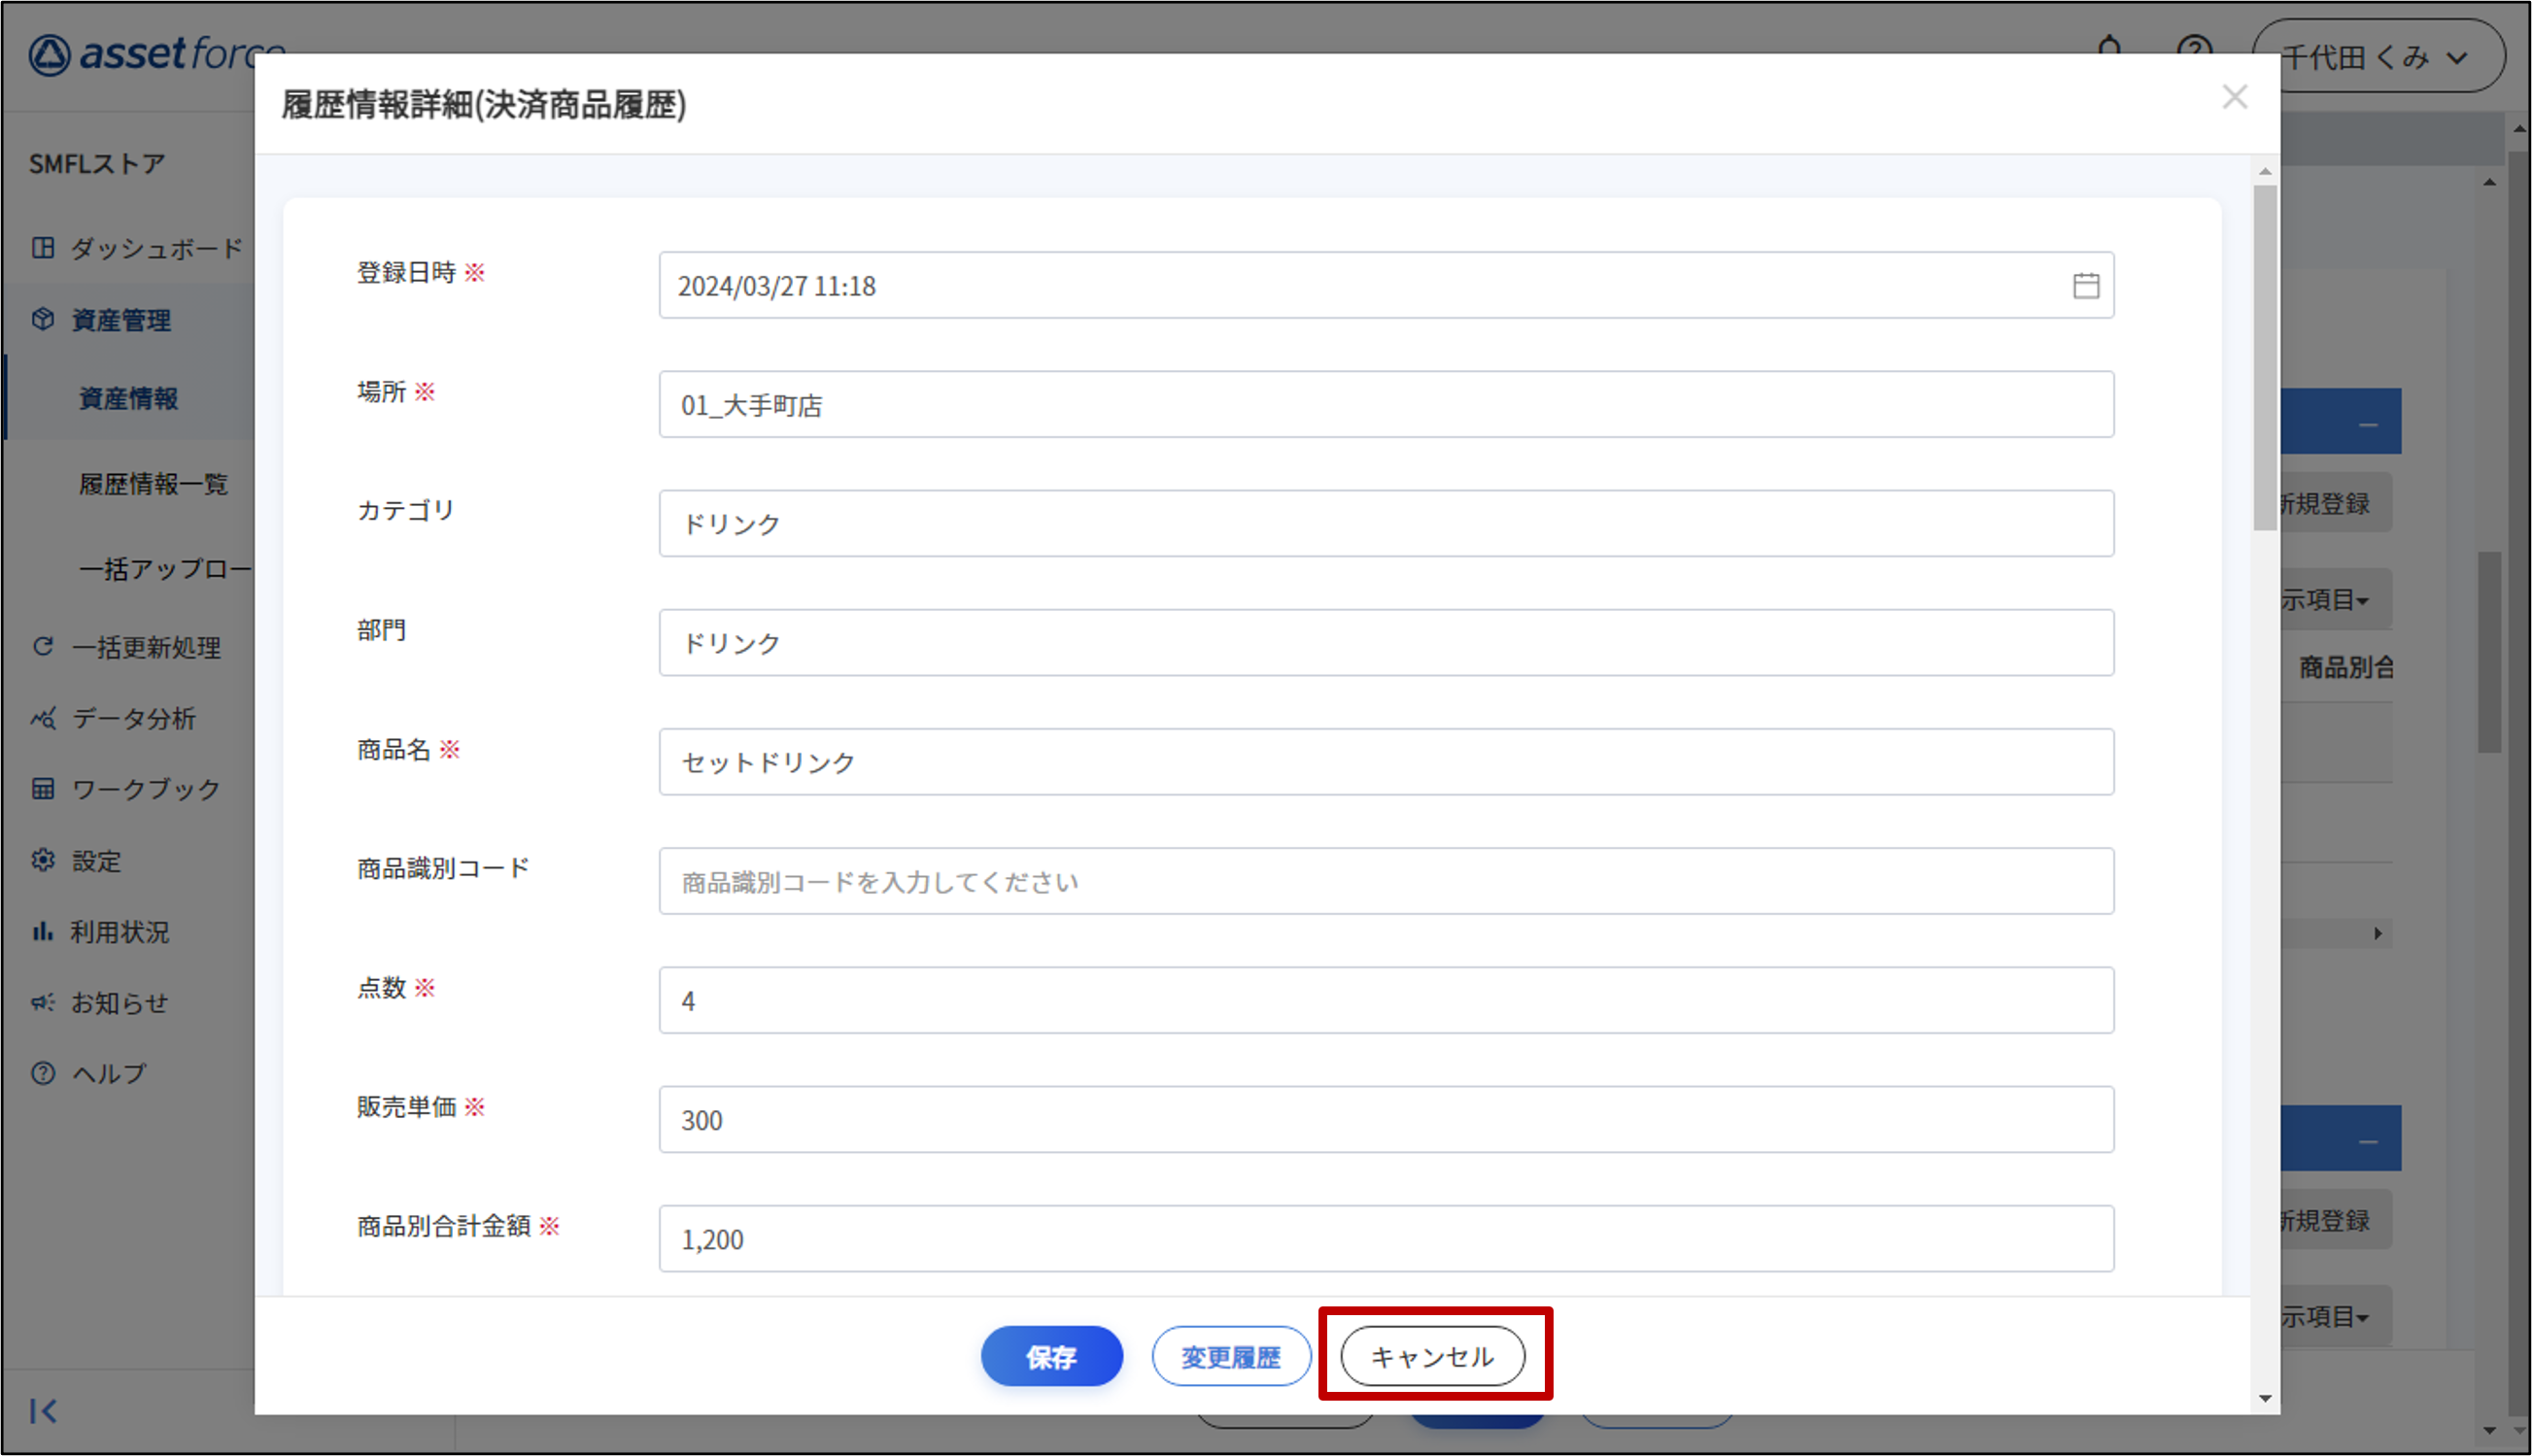
Task: Select 一括更新処理 in the sidebar
Action: point(145,647)
